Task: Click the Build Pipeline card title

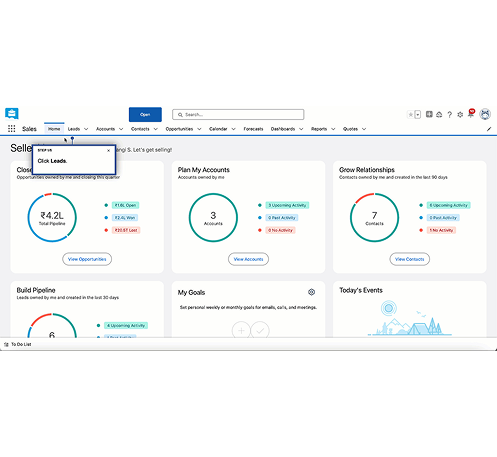Action: coord(36,290)
